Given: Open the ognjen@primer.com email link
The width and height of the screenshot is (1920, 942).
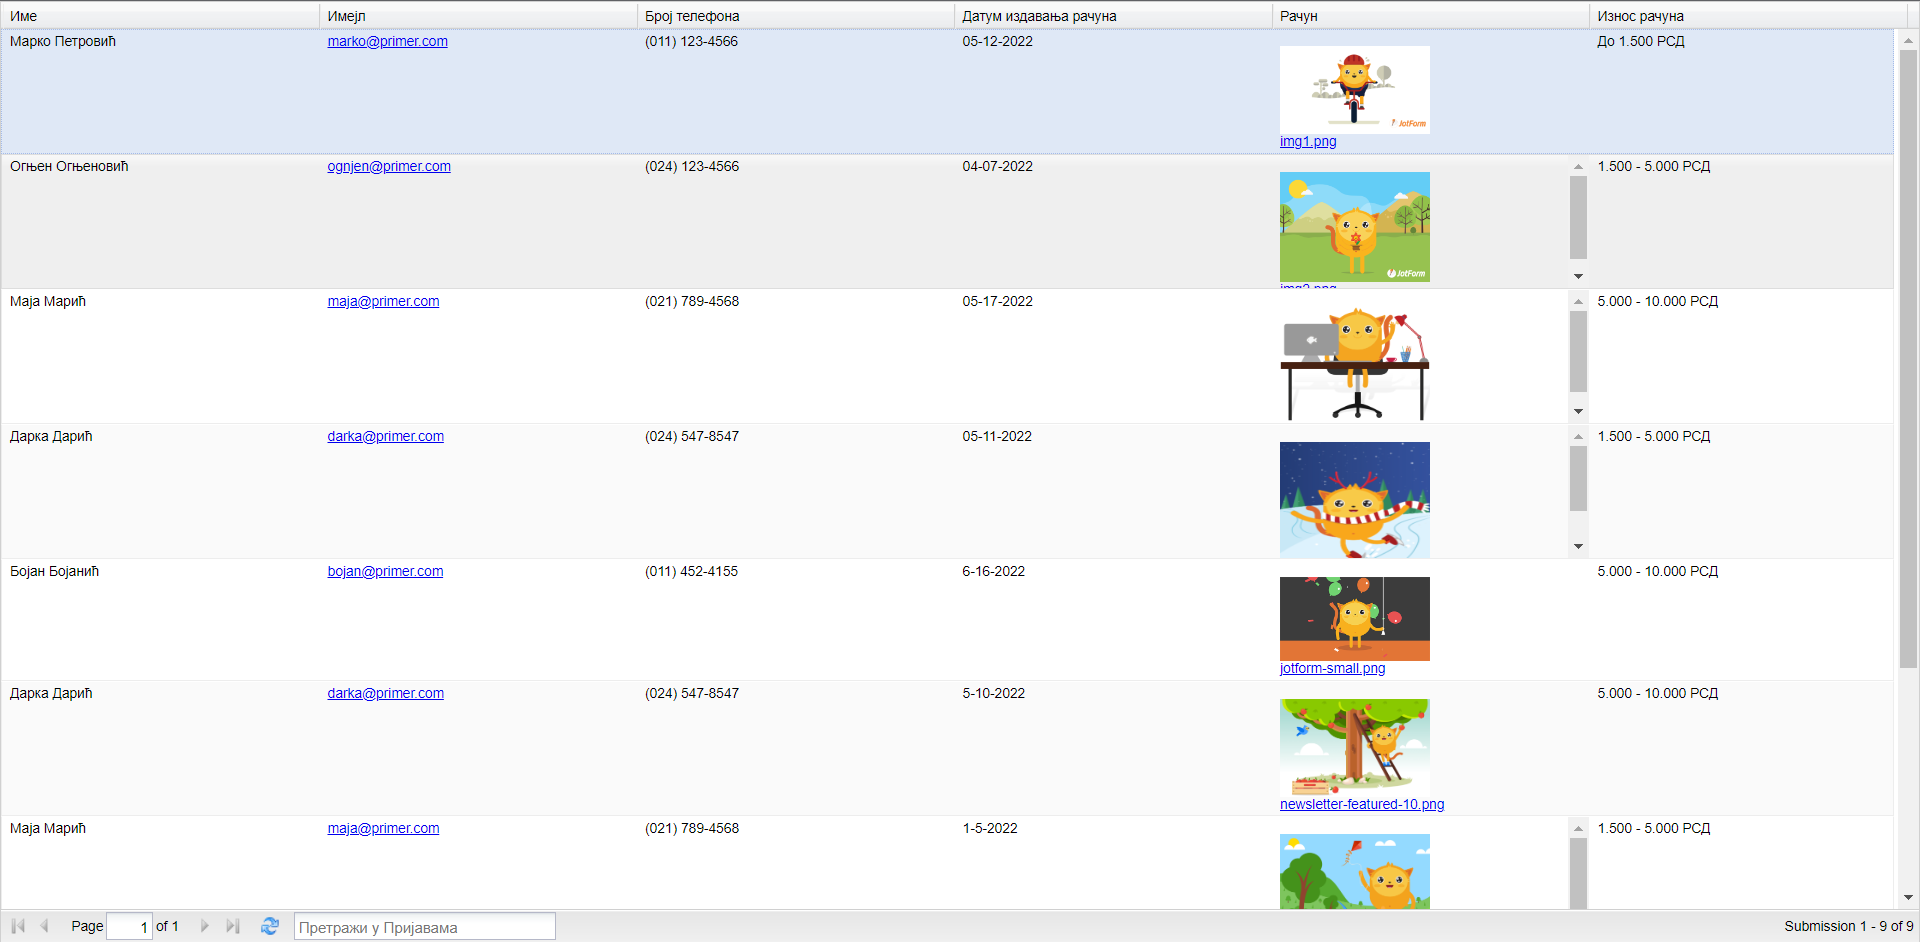Looking at the screenshot, I should point(389,166).
